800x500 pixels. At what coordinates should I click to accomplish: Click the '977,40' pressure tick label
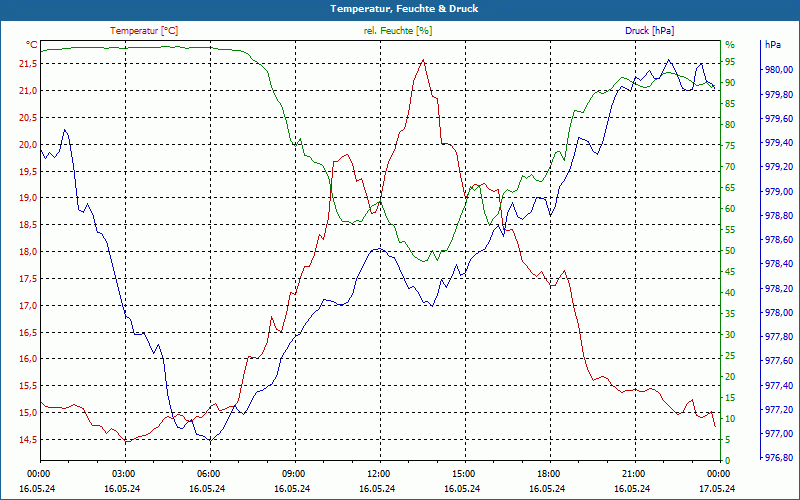coord(779,385)
